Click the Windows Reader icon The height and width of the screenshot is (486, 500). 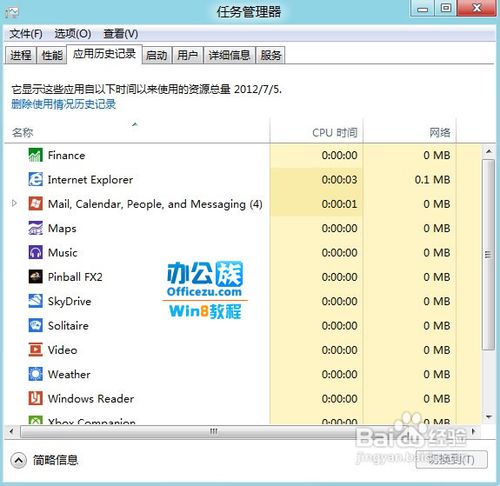pos(35,398)
